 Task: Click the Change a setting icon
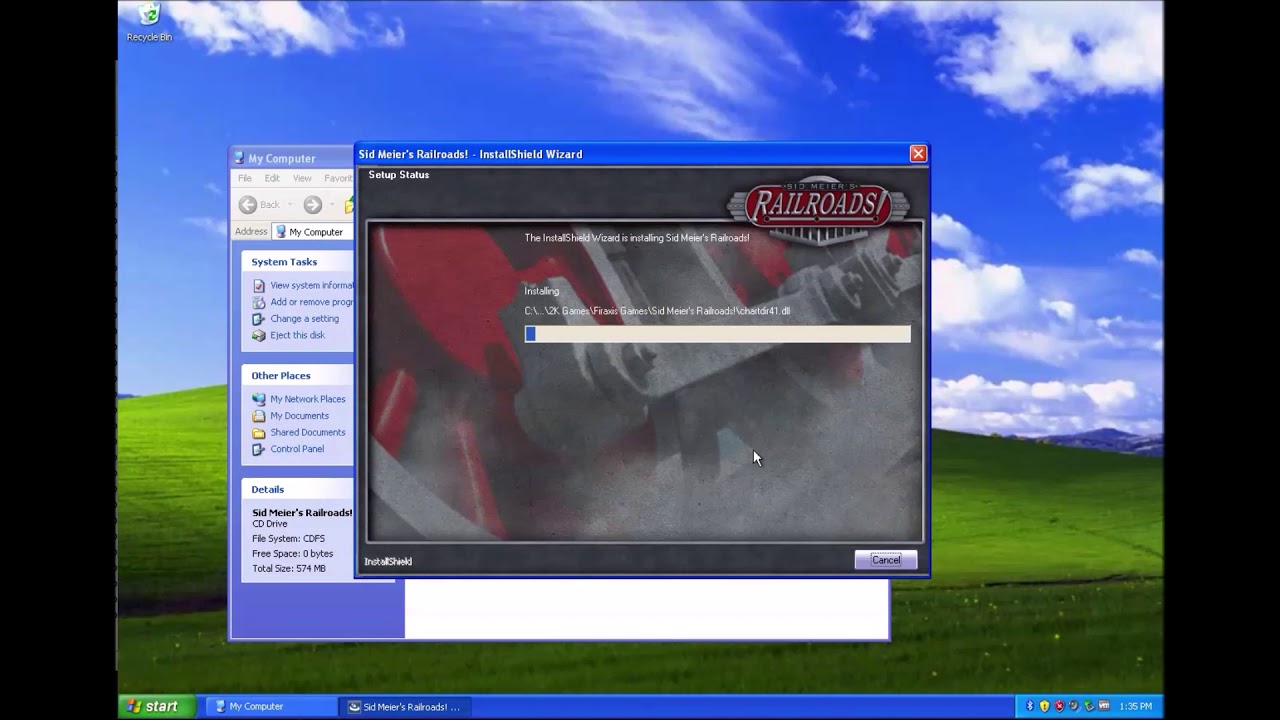point(259,319)
